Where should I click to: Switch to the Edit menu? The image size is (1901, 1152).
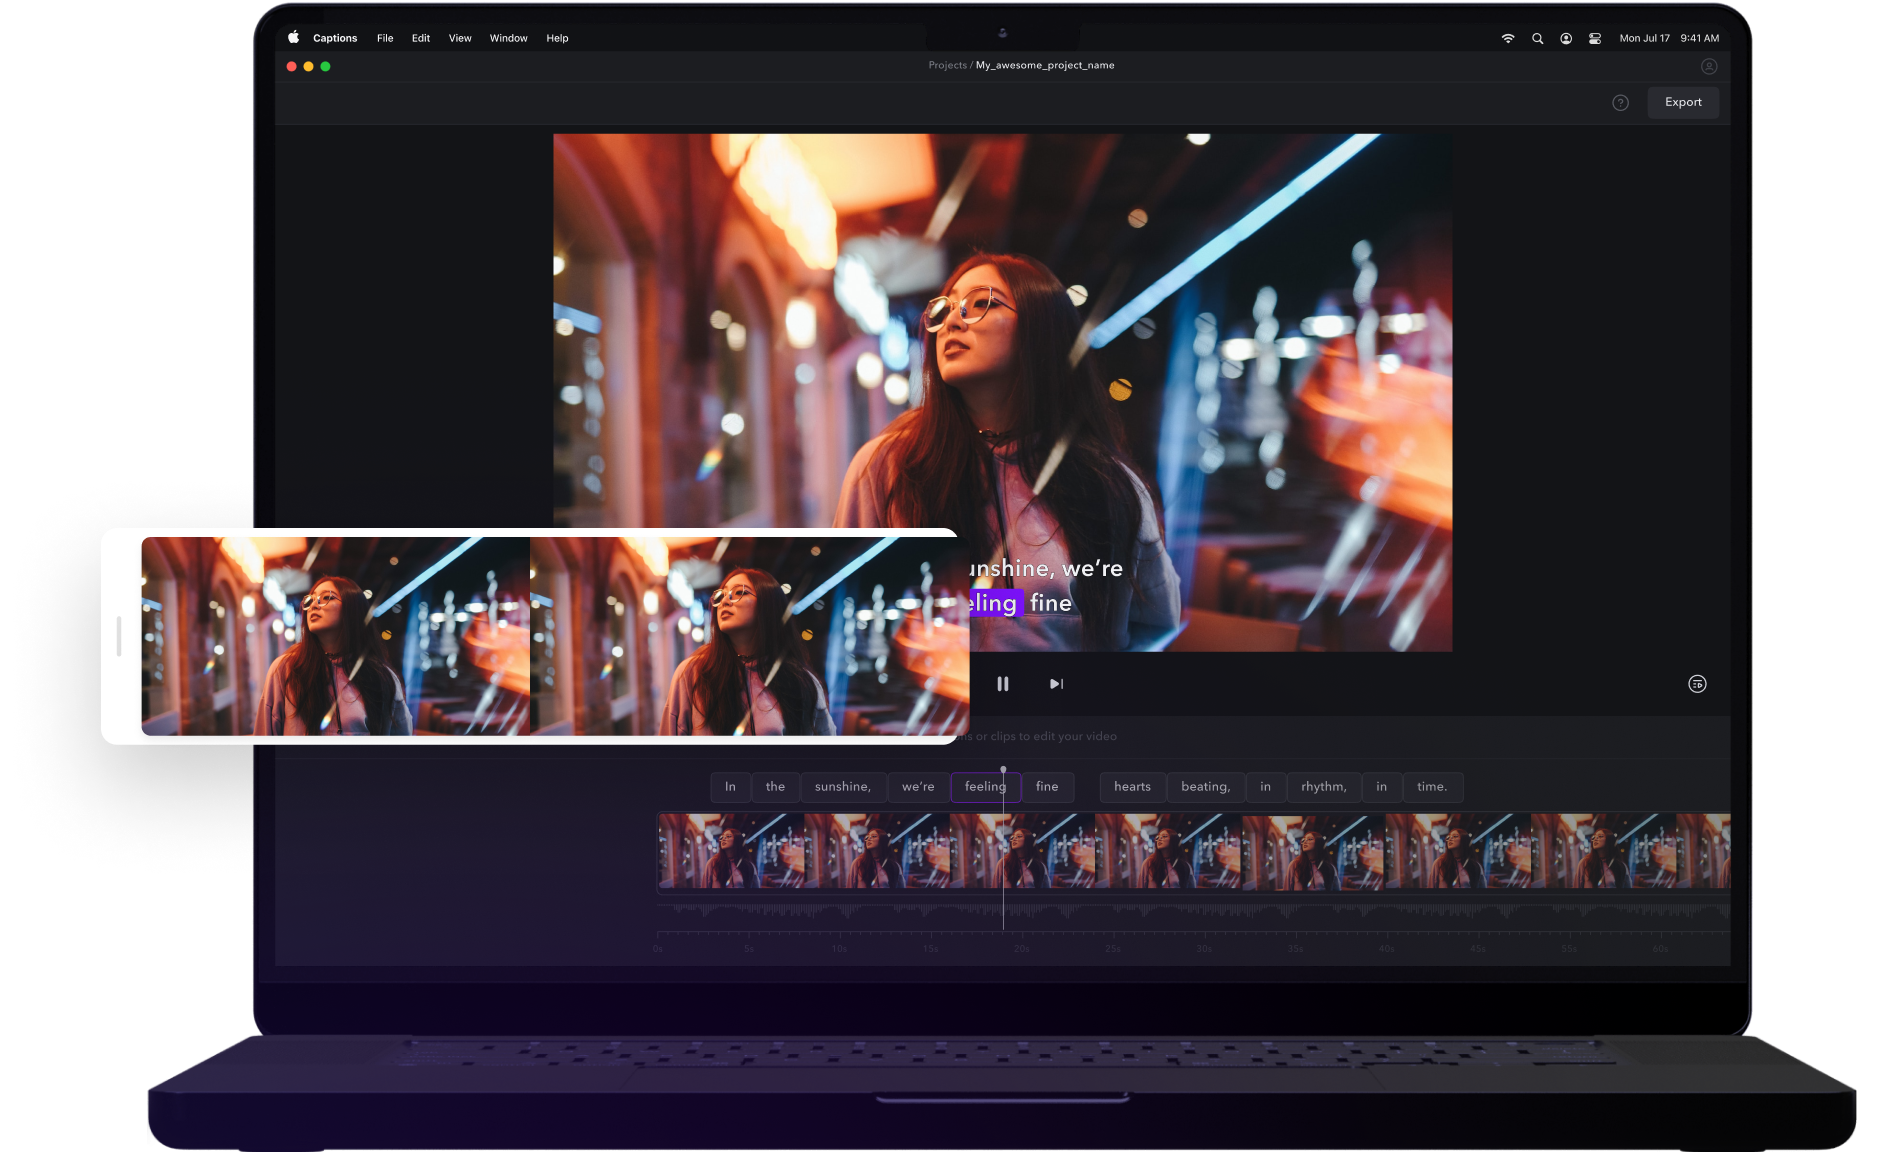pyautogui.click(x=420, y=38)
